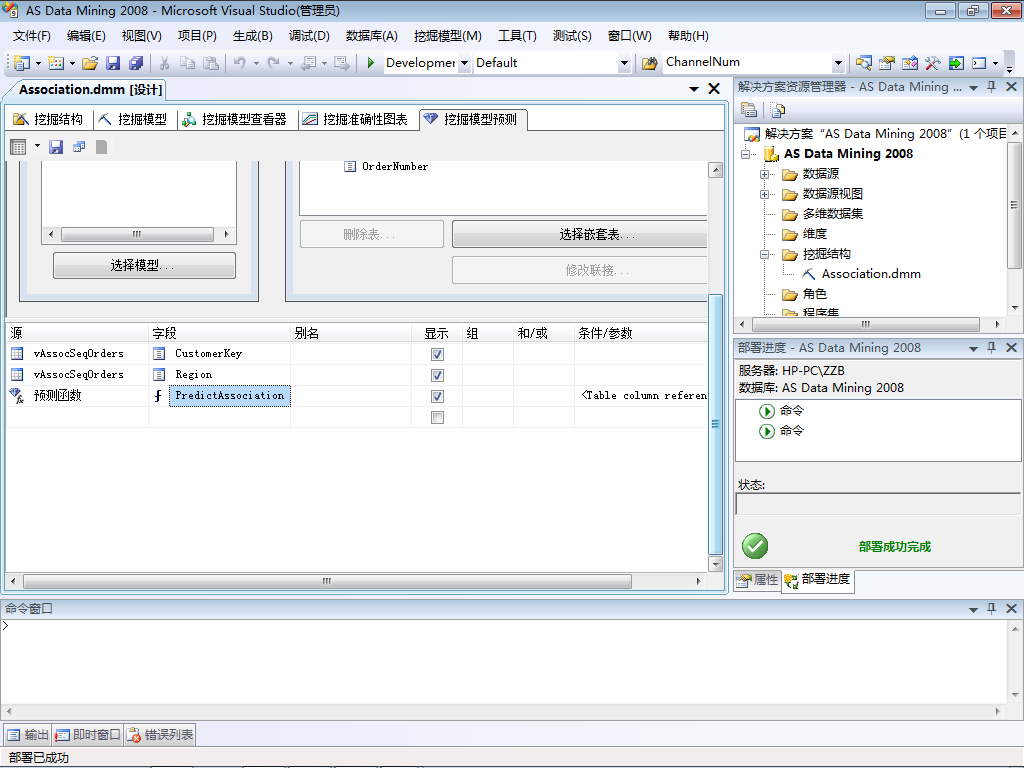Click the Copy toolbar icon
Image resolution: width=1024 pixels, height=768 pixels.
[x=187, y=63]
